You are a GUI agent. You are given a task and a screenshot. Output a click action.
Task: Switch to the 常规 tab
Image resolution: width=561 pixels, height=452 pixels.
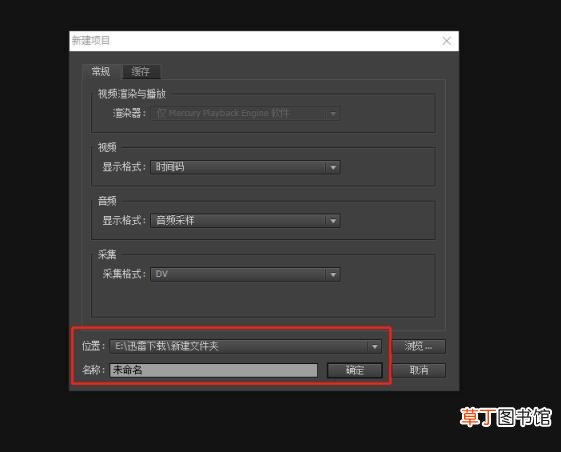point(102,72)
